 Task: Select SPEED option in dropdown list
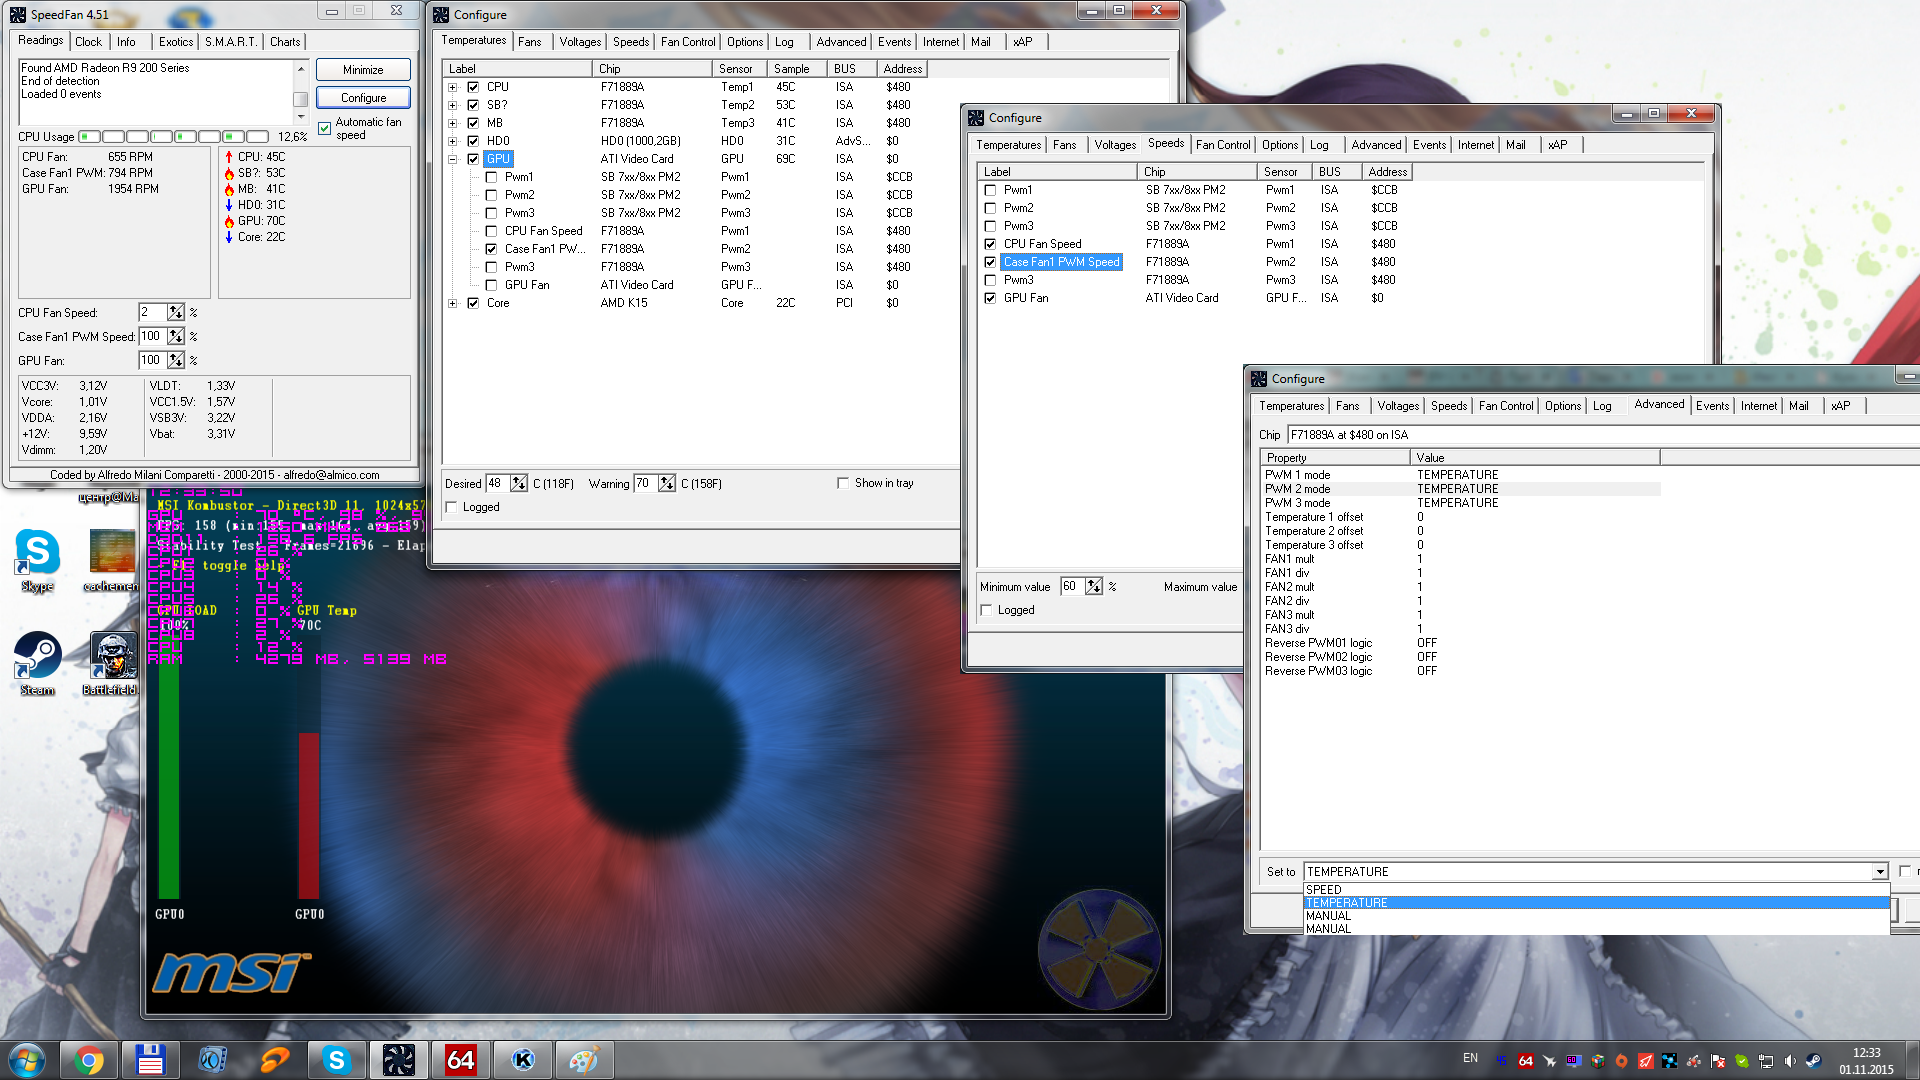click(x=1324, y=889)
